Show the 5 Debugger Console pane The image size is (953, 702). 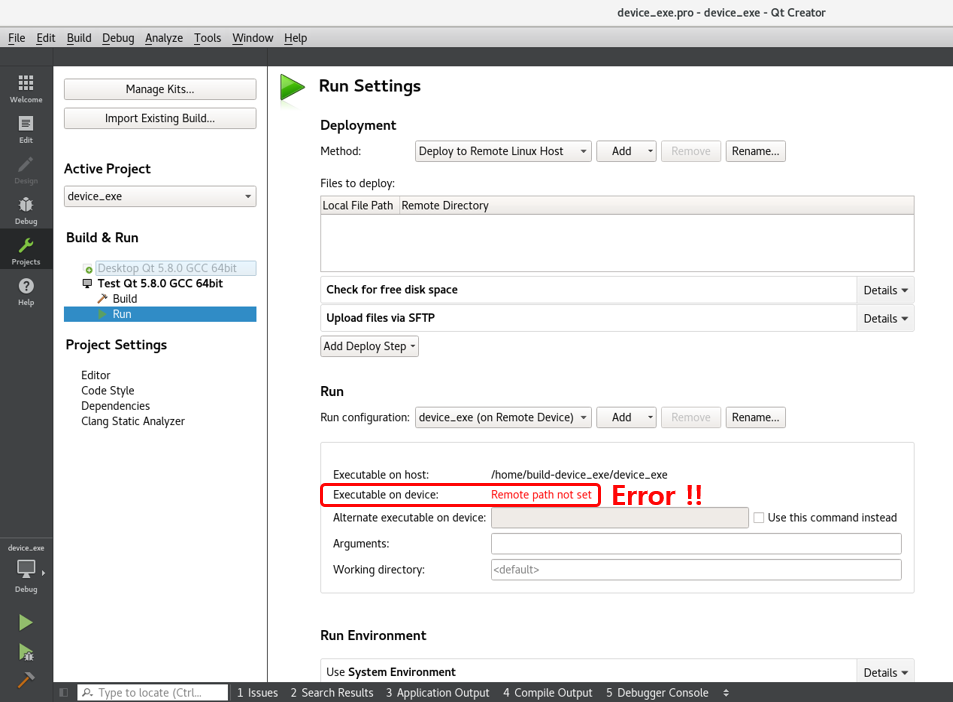[657, 693]
